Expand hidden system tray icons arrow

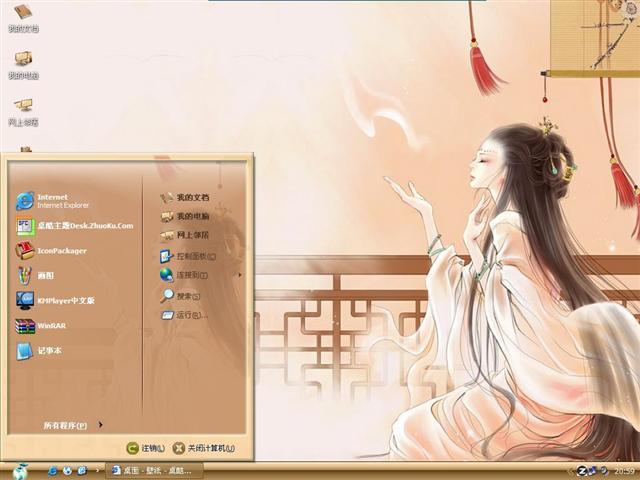pyautogui.click(x=571, y=471)
